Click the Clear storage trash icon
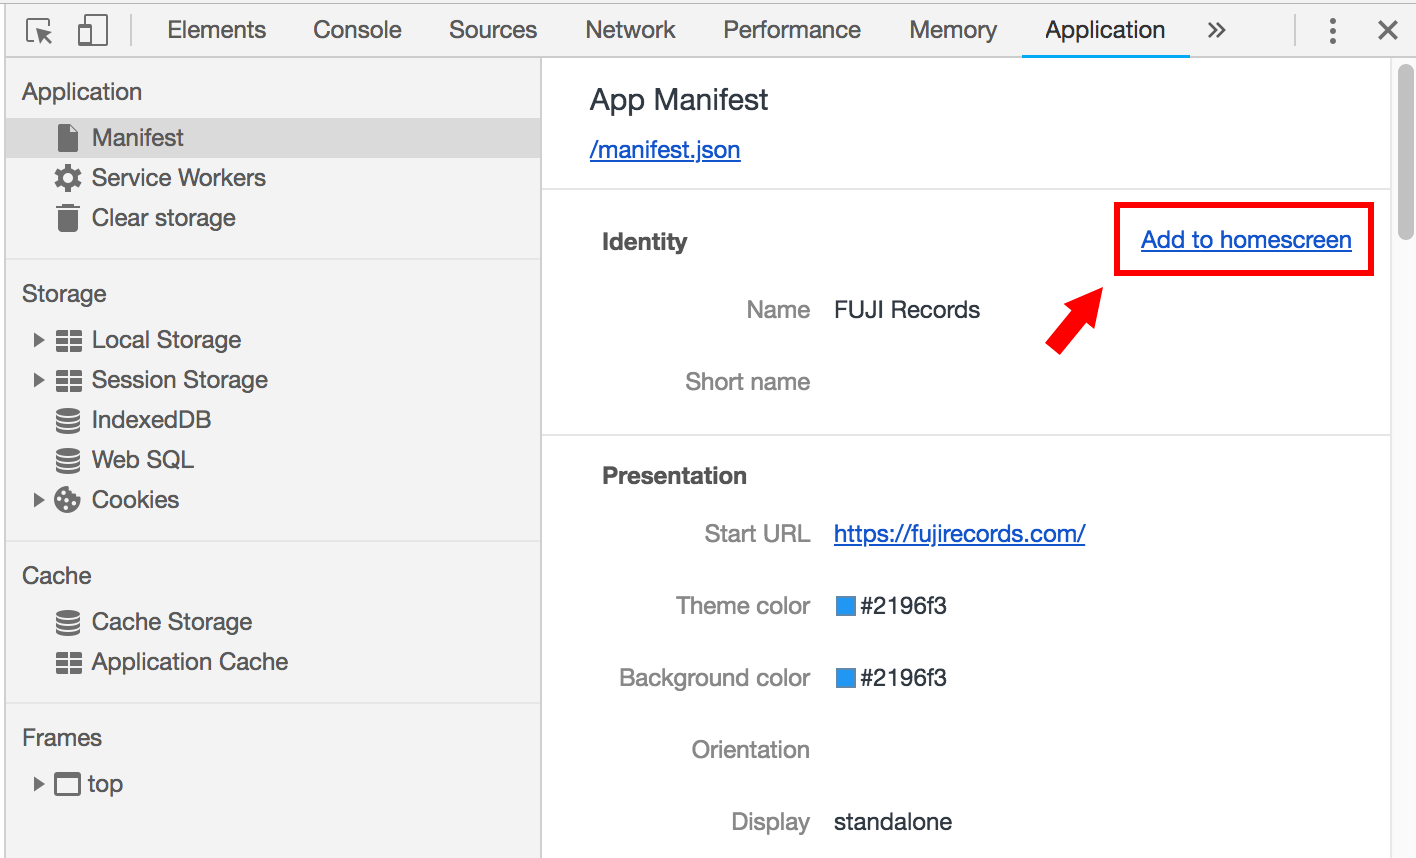The image size is (1416, 858). point(68,218)
